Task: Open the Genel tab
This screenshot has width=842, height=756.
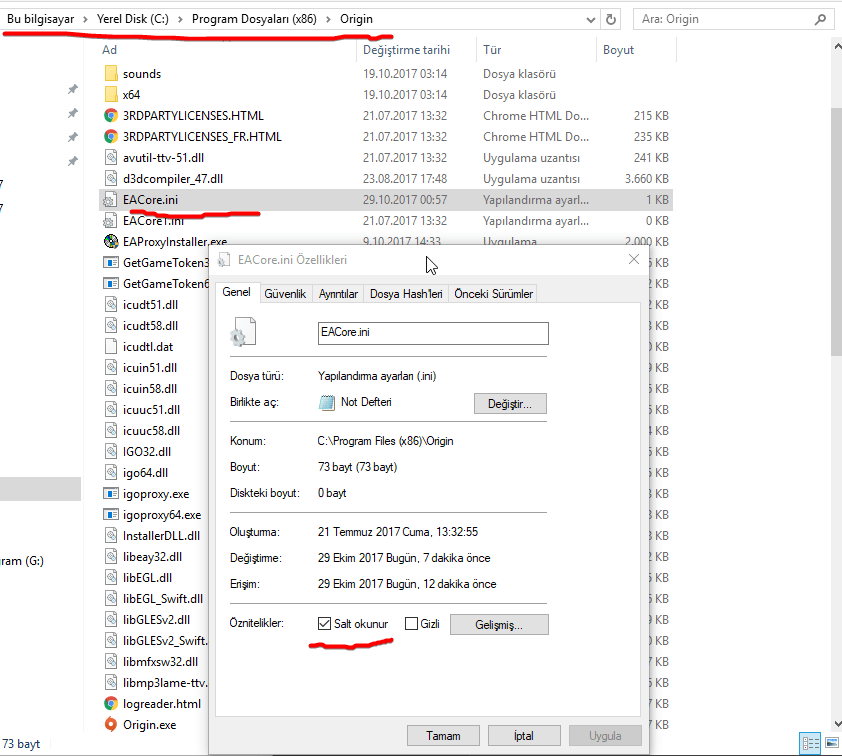Action: point(237,292)
